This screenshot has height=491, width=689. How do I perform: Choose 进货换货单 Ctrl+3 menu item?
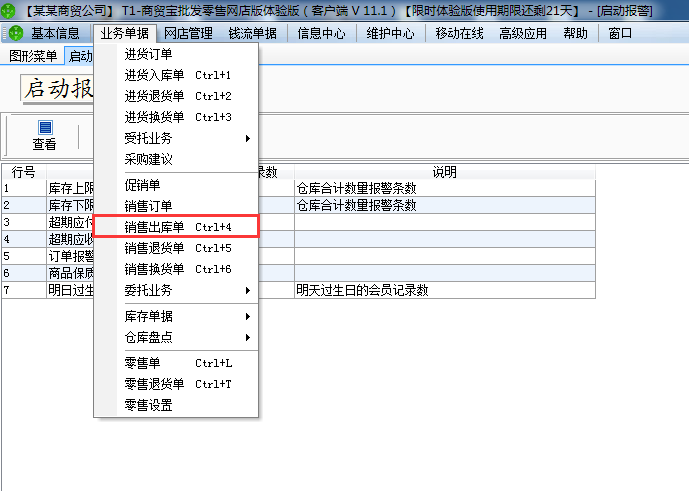(x=176, y=117)
